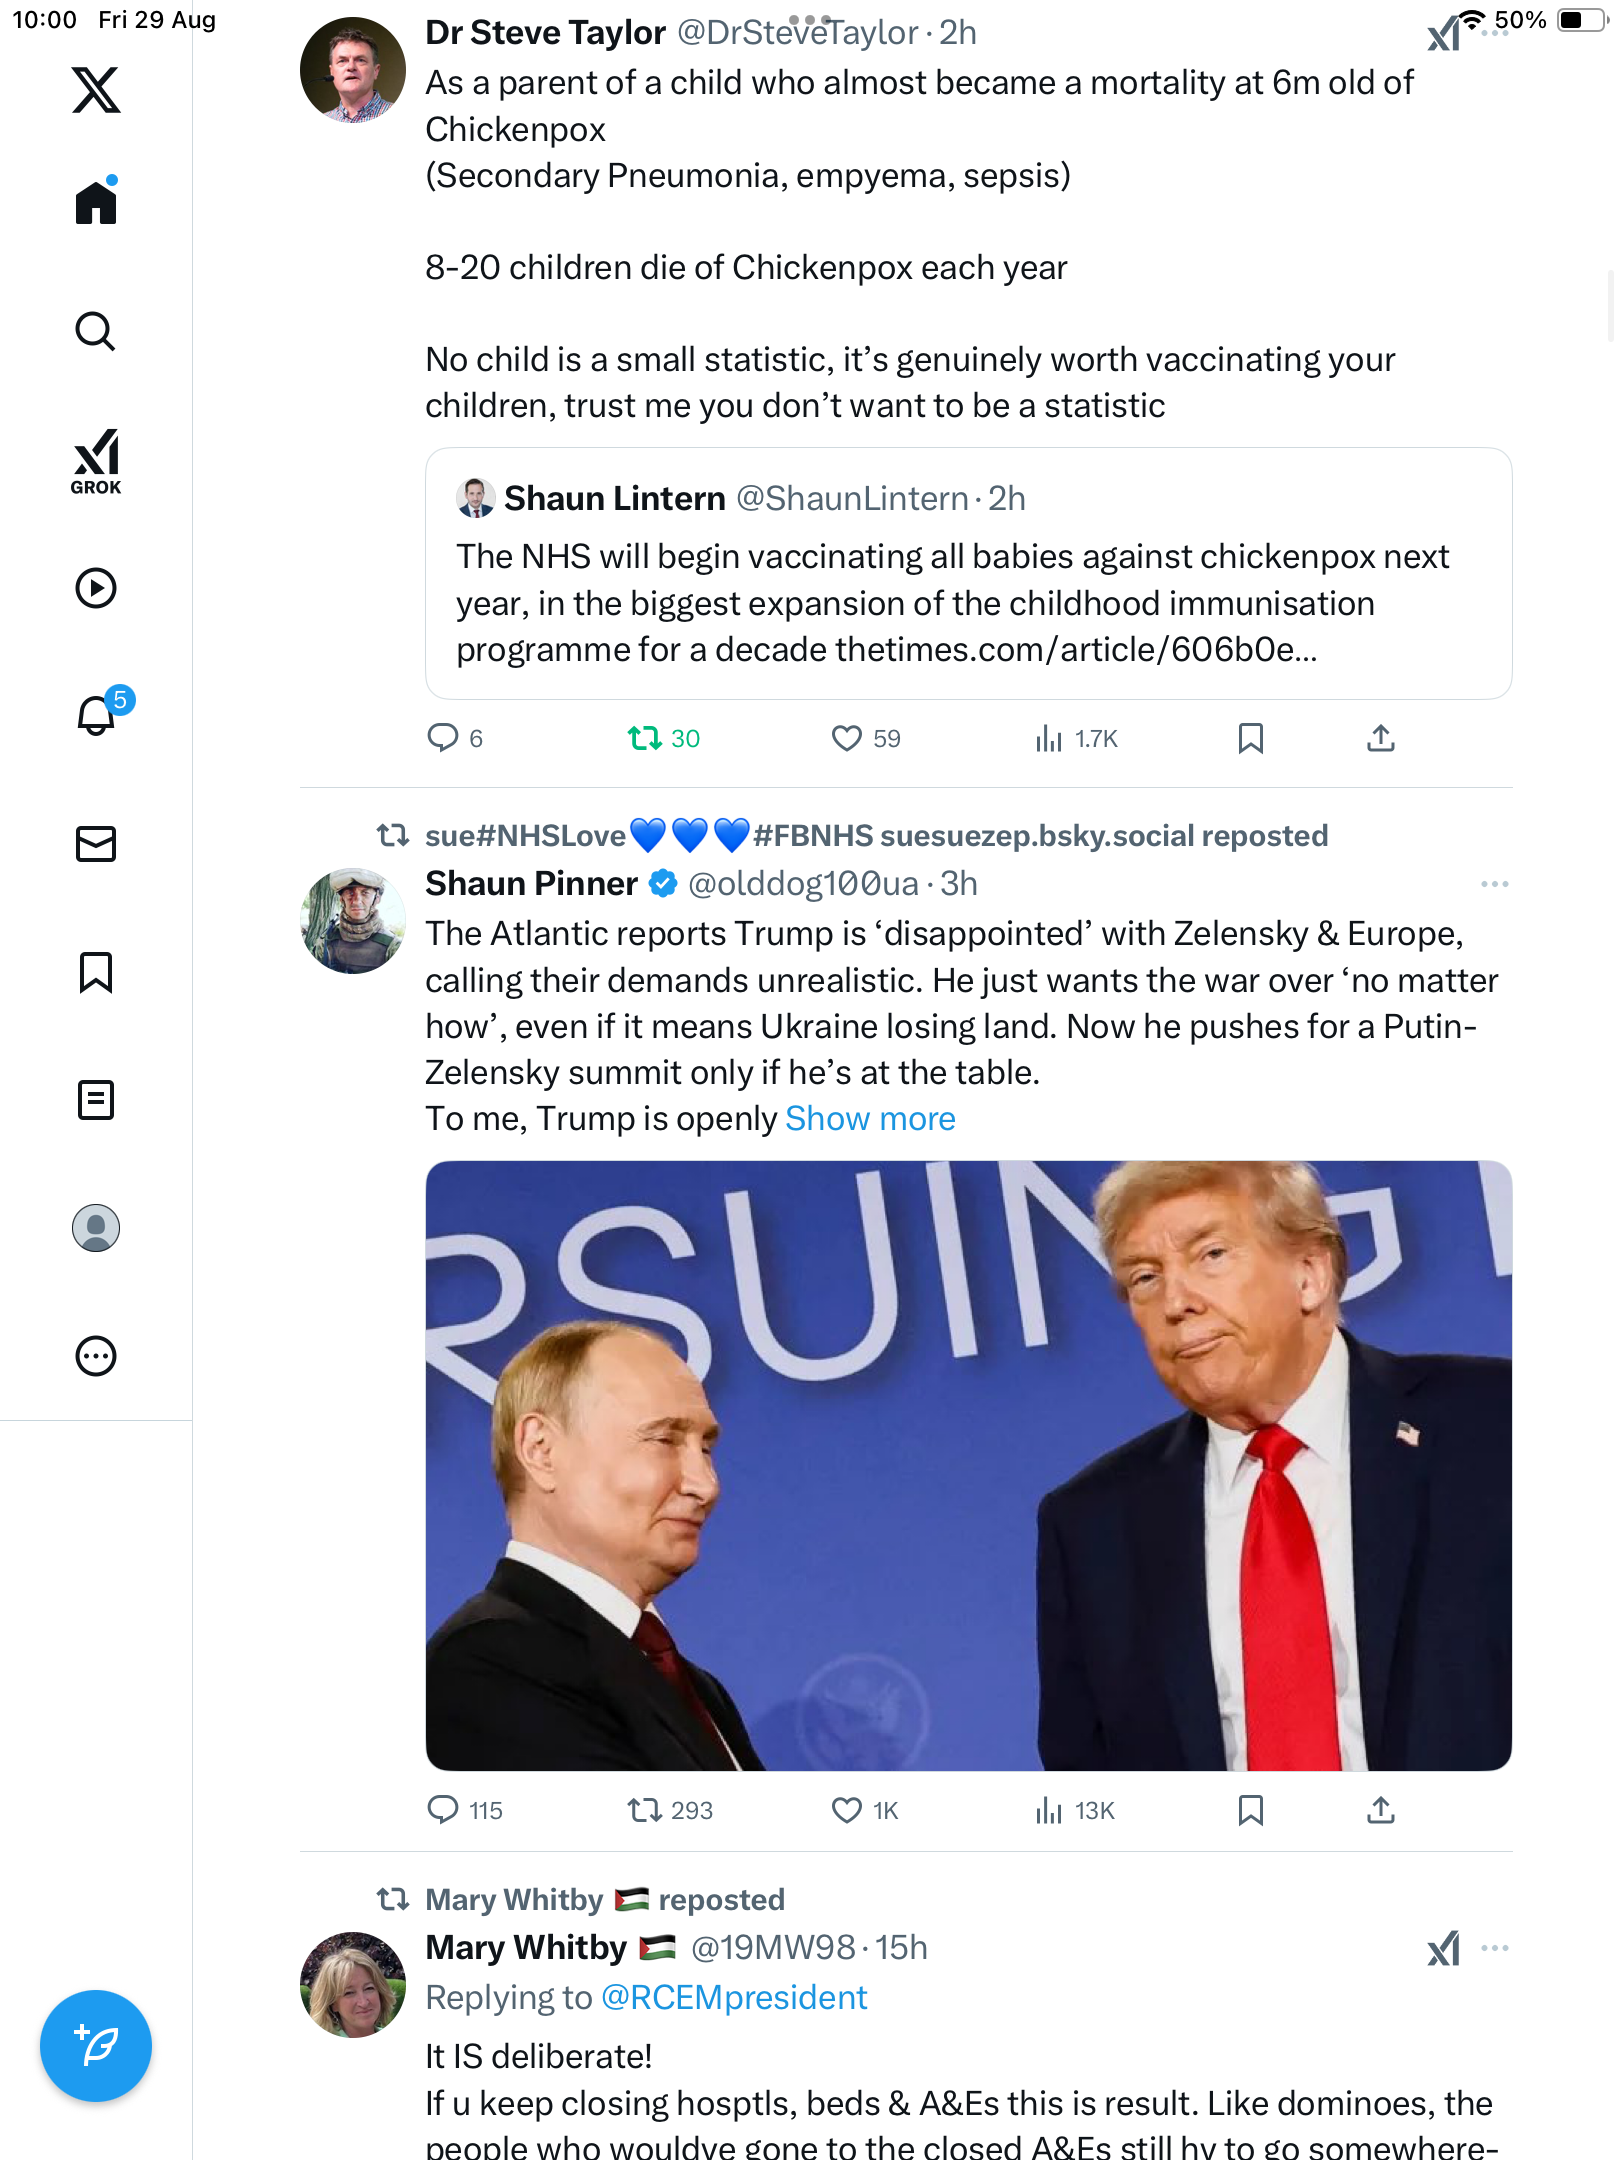This screenshot has height=2160, width=1620.
Task: Open the Grok icon in the sidebar
Action: tap(96, 461)
